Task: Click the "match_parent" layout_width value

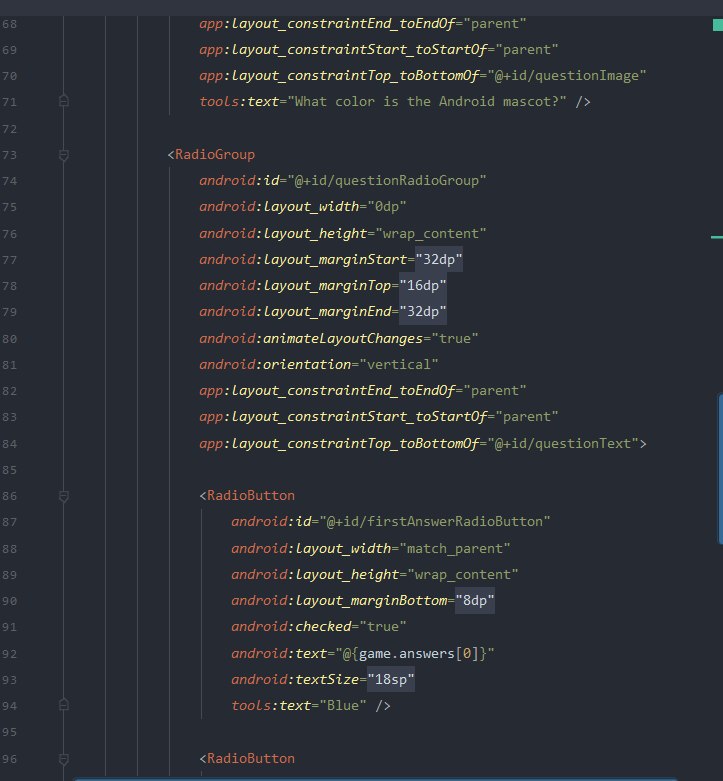Action: tap(455, 548)
